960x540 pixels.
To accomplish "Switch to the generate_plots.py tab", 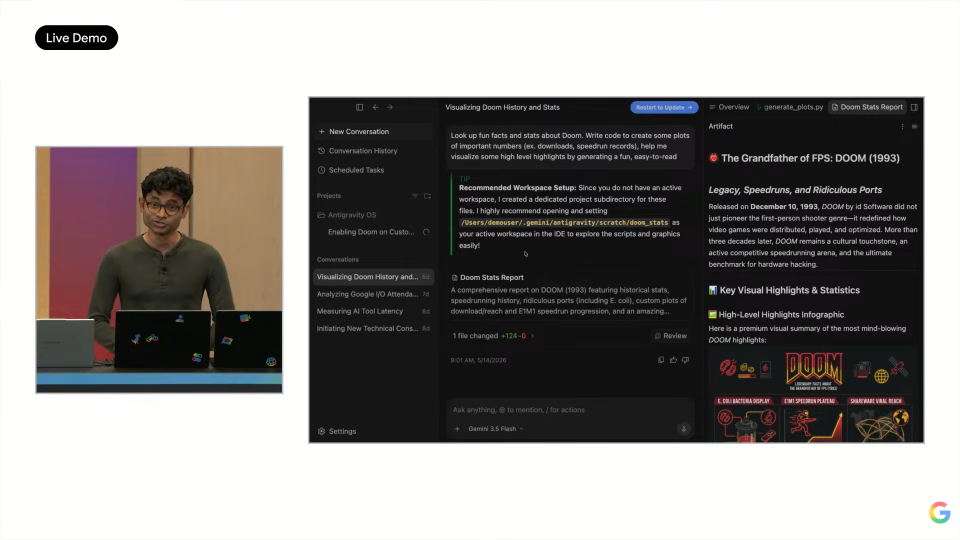I will pos(790,107).
